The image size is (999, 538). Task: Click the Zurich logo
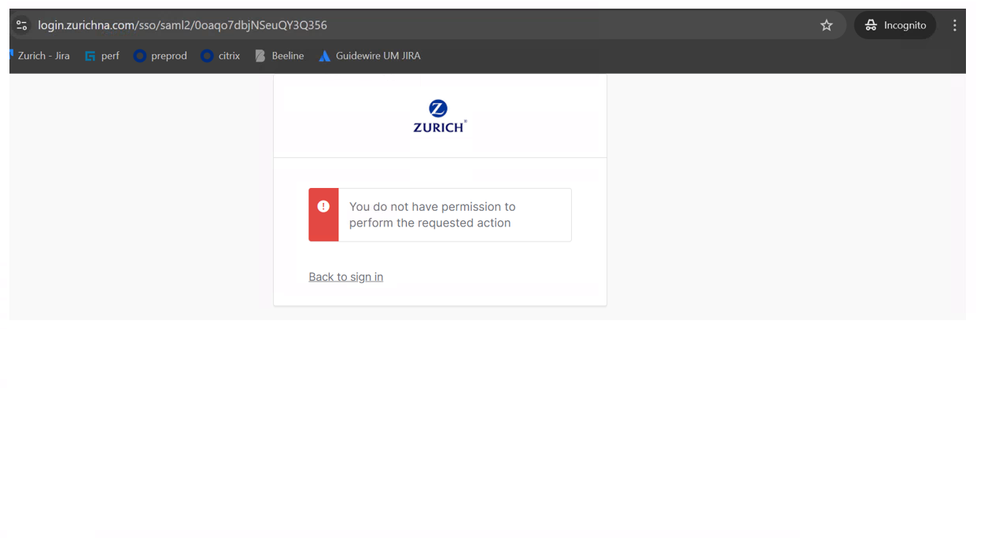pos(440,116)
